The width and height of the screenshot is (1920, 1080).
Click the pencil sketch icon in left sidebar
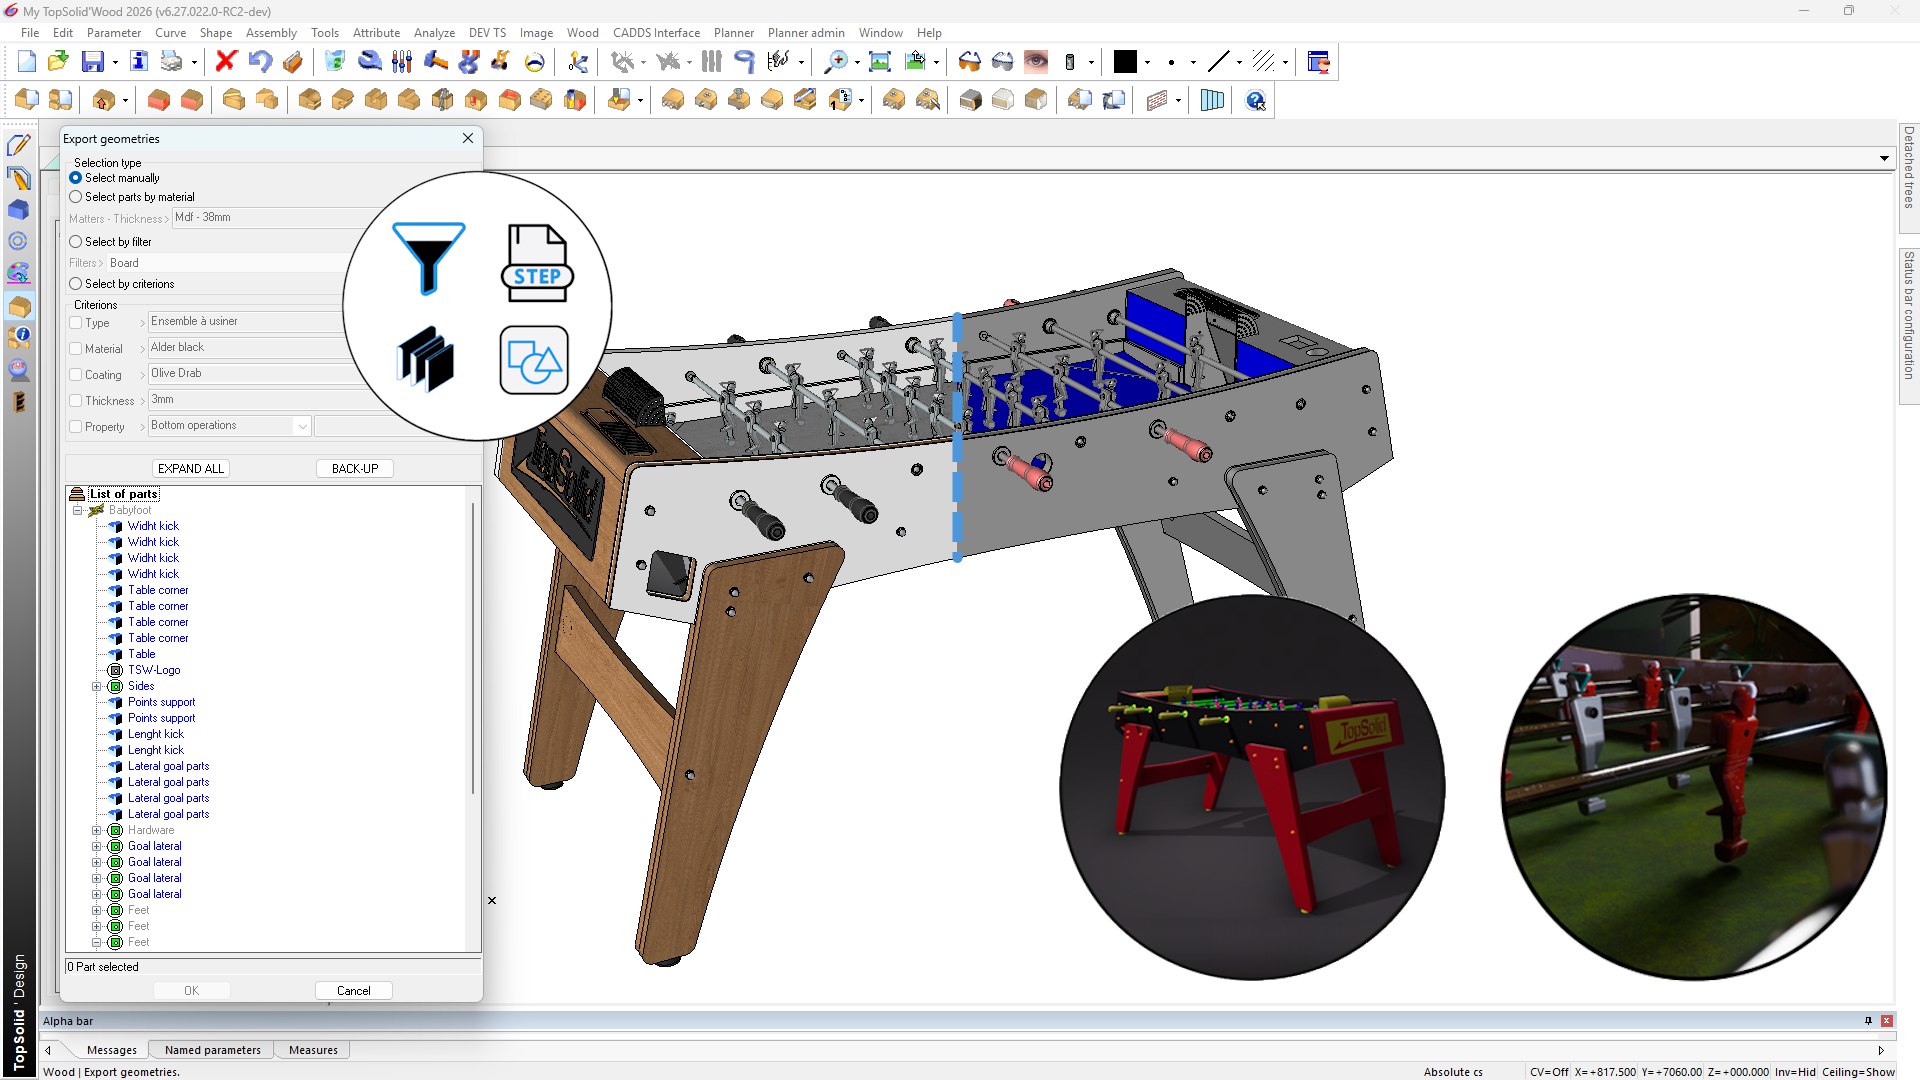(18, 146)
